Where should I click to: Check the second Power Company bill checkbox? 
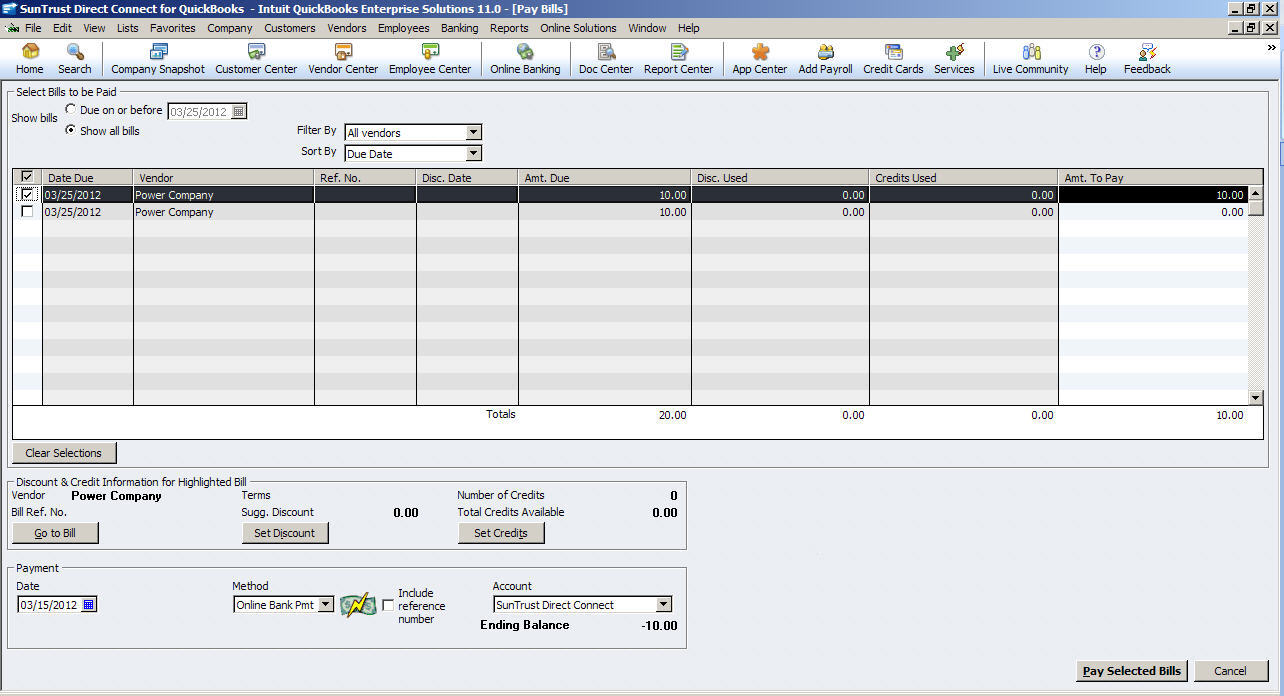[27, 212]
